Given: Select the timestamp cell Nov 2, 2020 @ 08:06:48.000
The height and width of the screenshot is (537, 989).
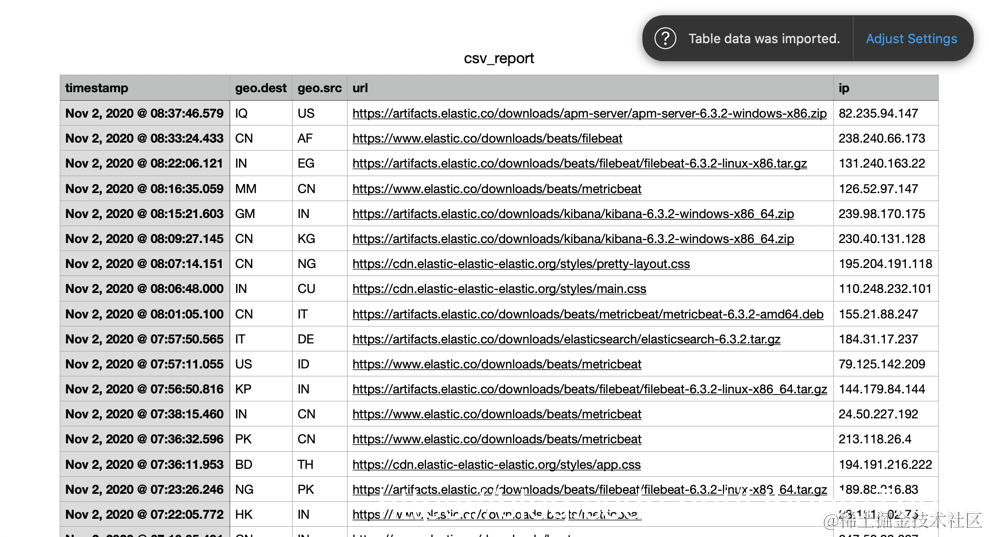Looking at the screenshot, I should coord(144,289).
